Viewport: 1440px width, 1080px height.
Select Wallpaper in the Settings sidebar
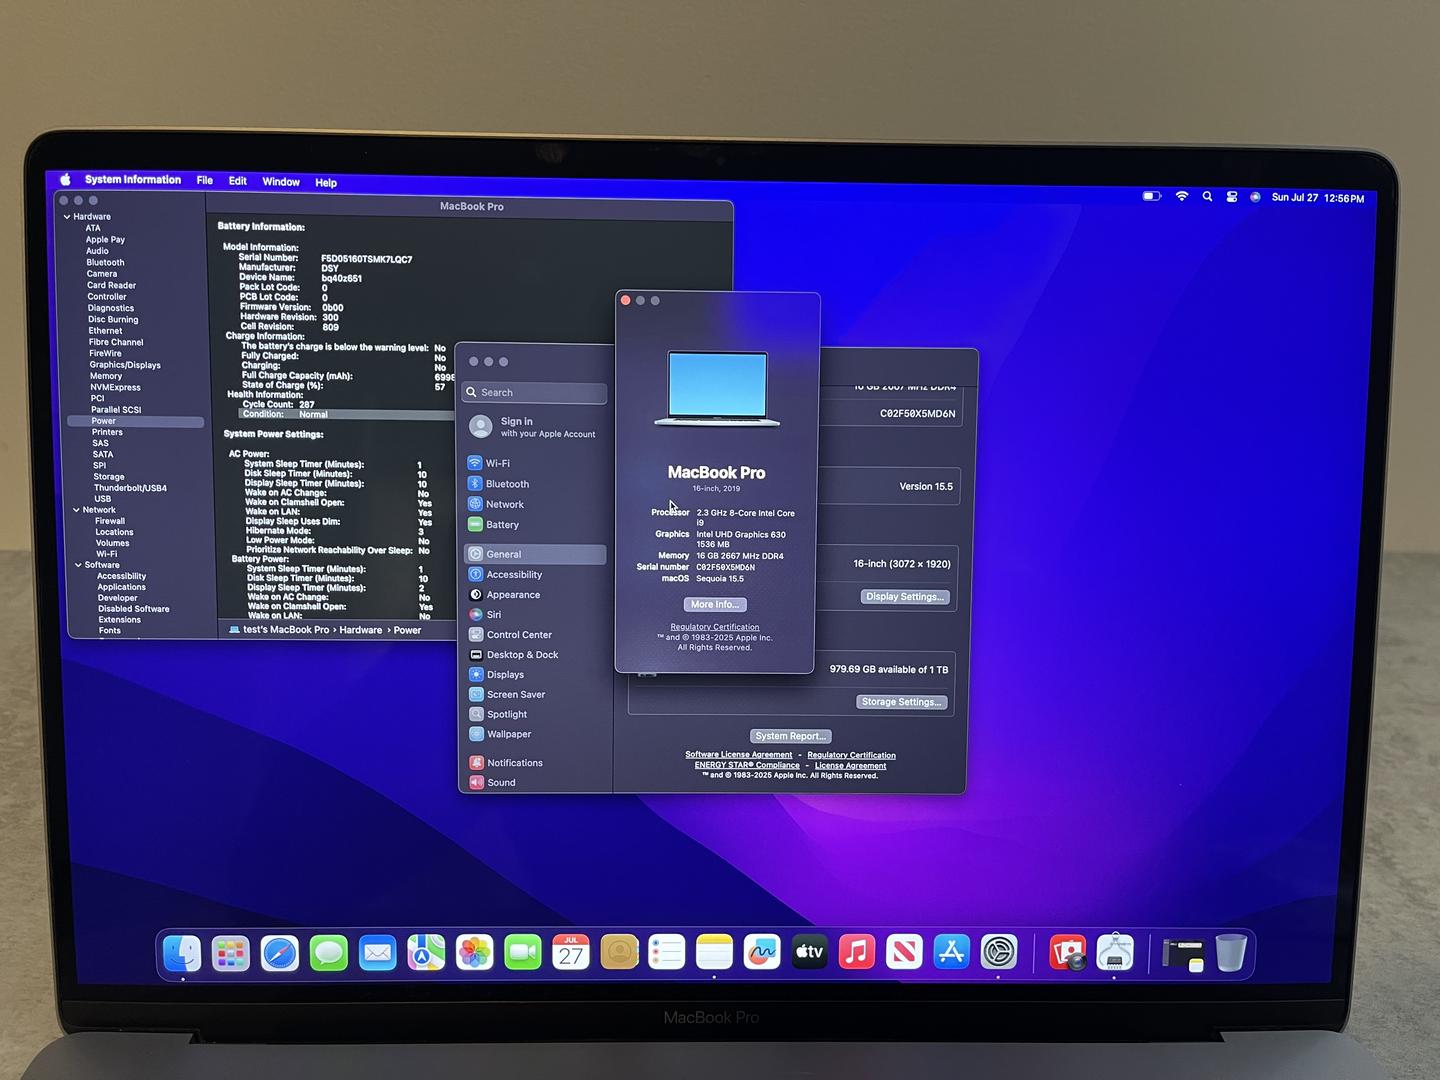535,735
